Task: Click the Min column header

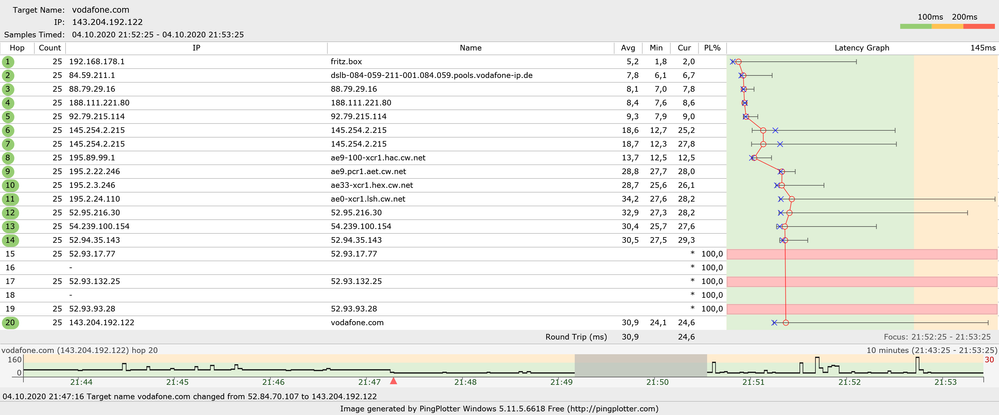Action: pos(656,48)
